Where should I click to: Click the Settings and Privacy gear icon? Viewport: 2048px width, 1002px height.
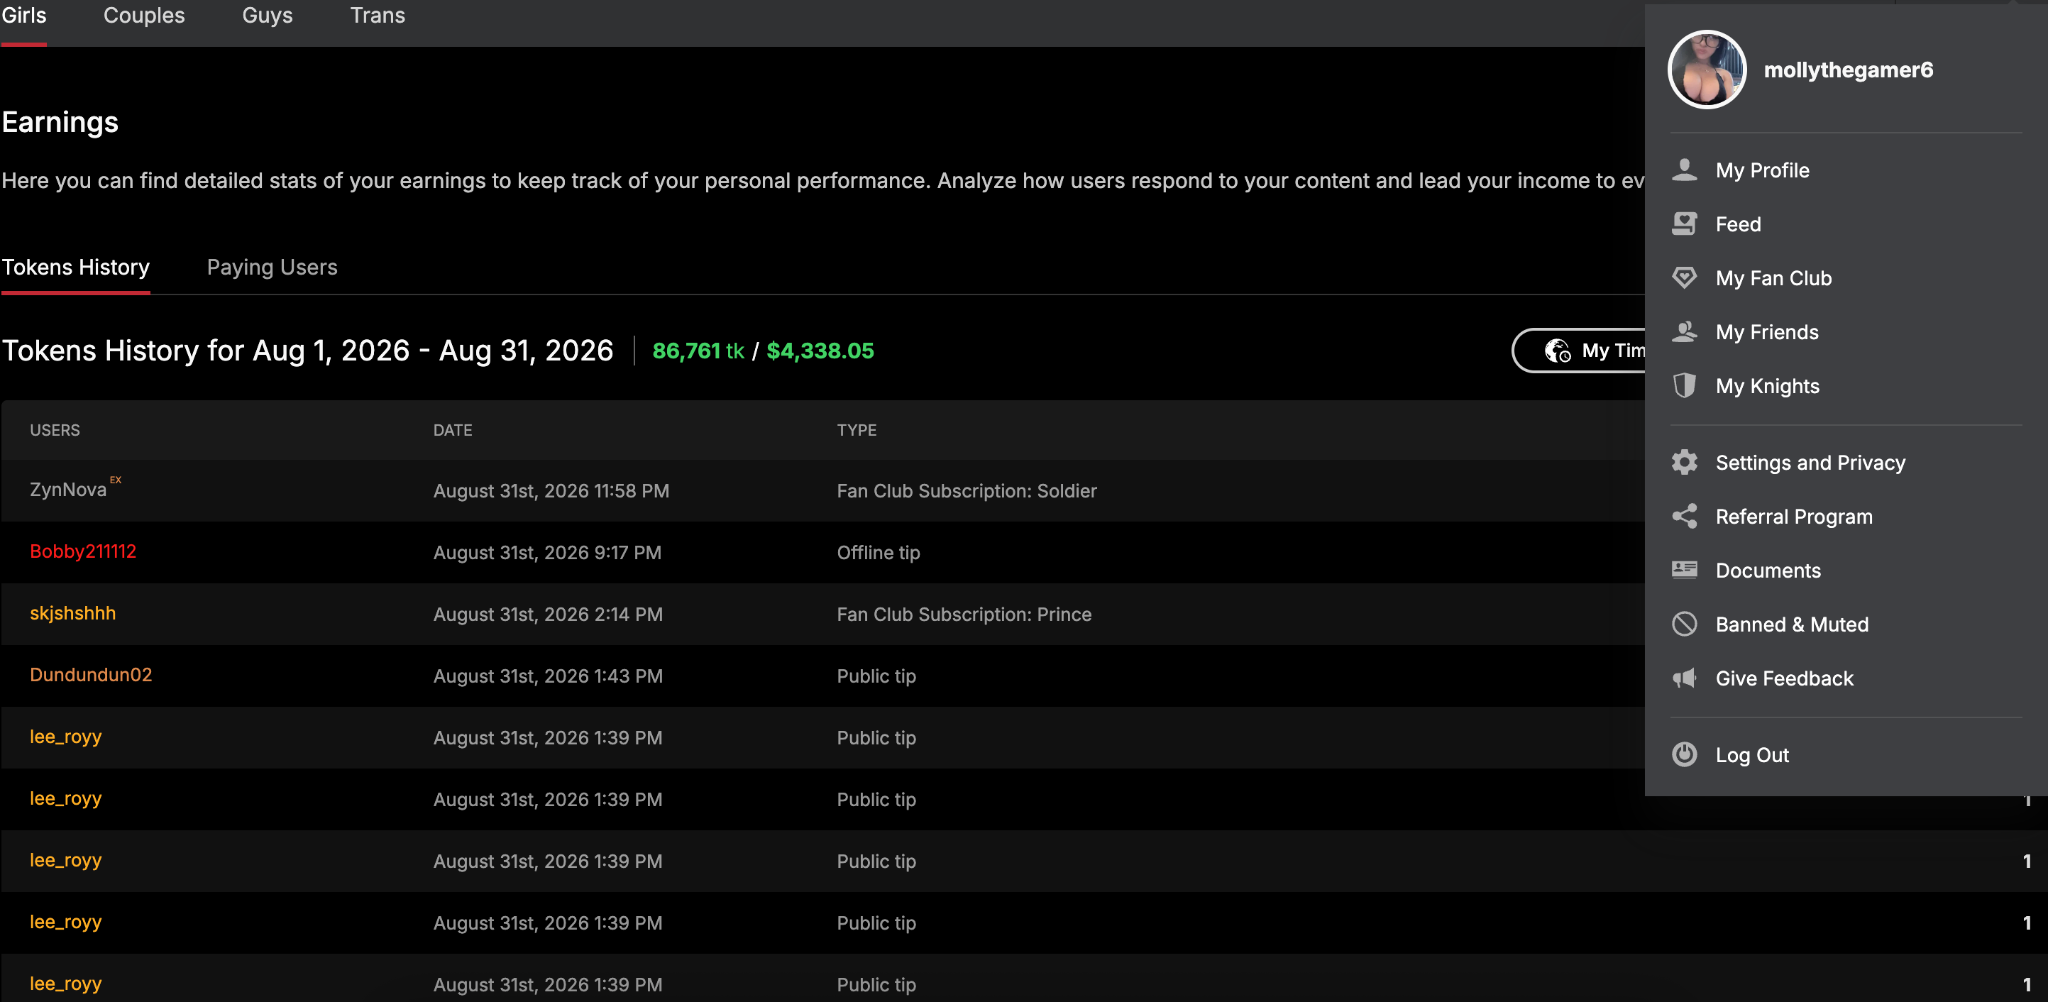1685,462
